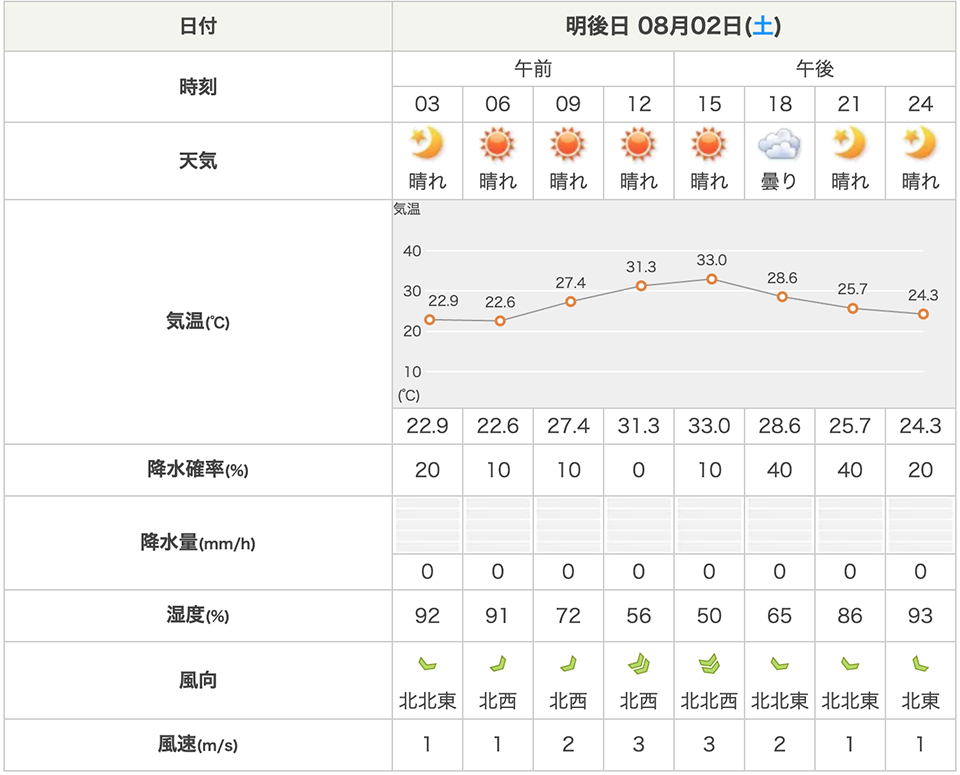Viewport: 960px width, 775px height.
Task: Click the moon weather icon for 03 o'clock
Action: [x=427, y=146]
